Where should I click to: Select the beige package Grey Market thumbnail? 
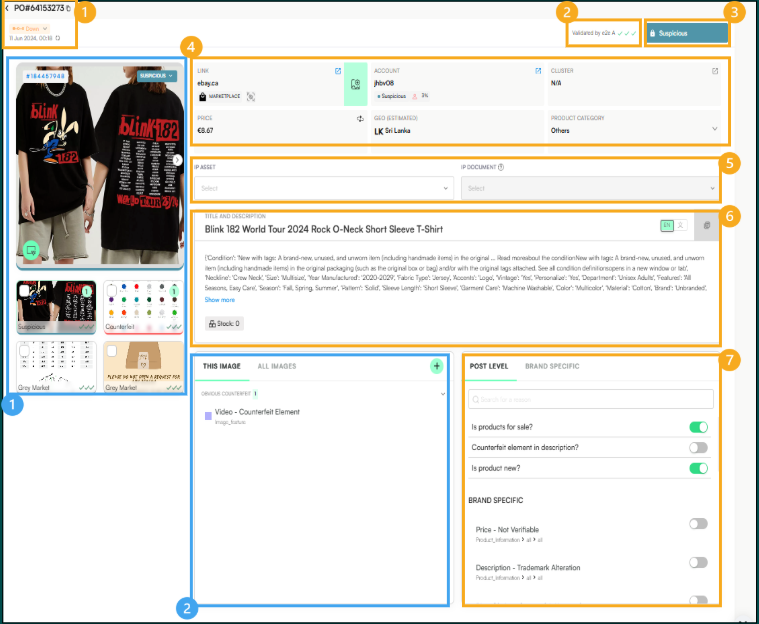[x=143, y=367]
